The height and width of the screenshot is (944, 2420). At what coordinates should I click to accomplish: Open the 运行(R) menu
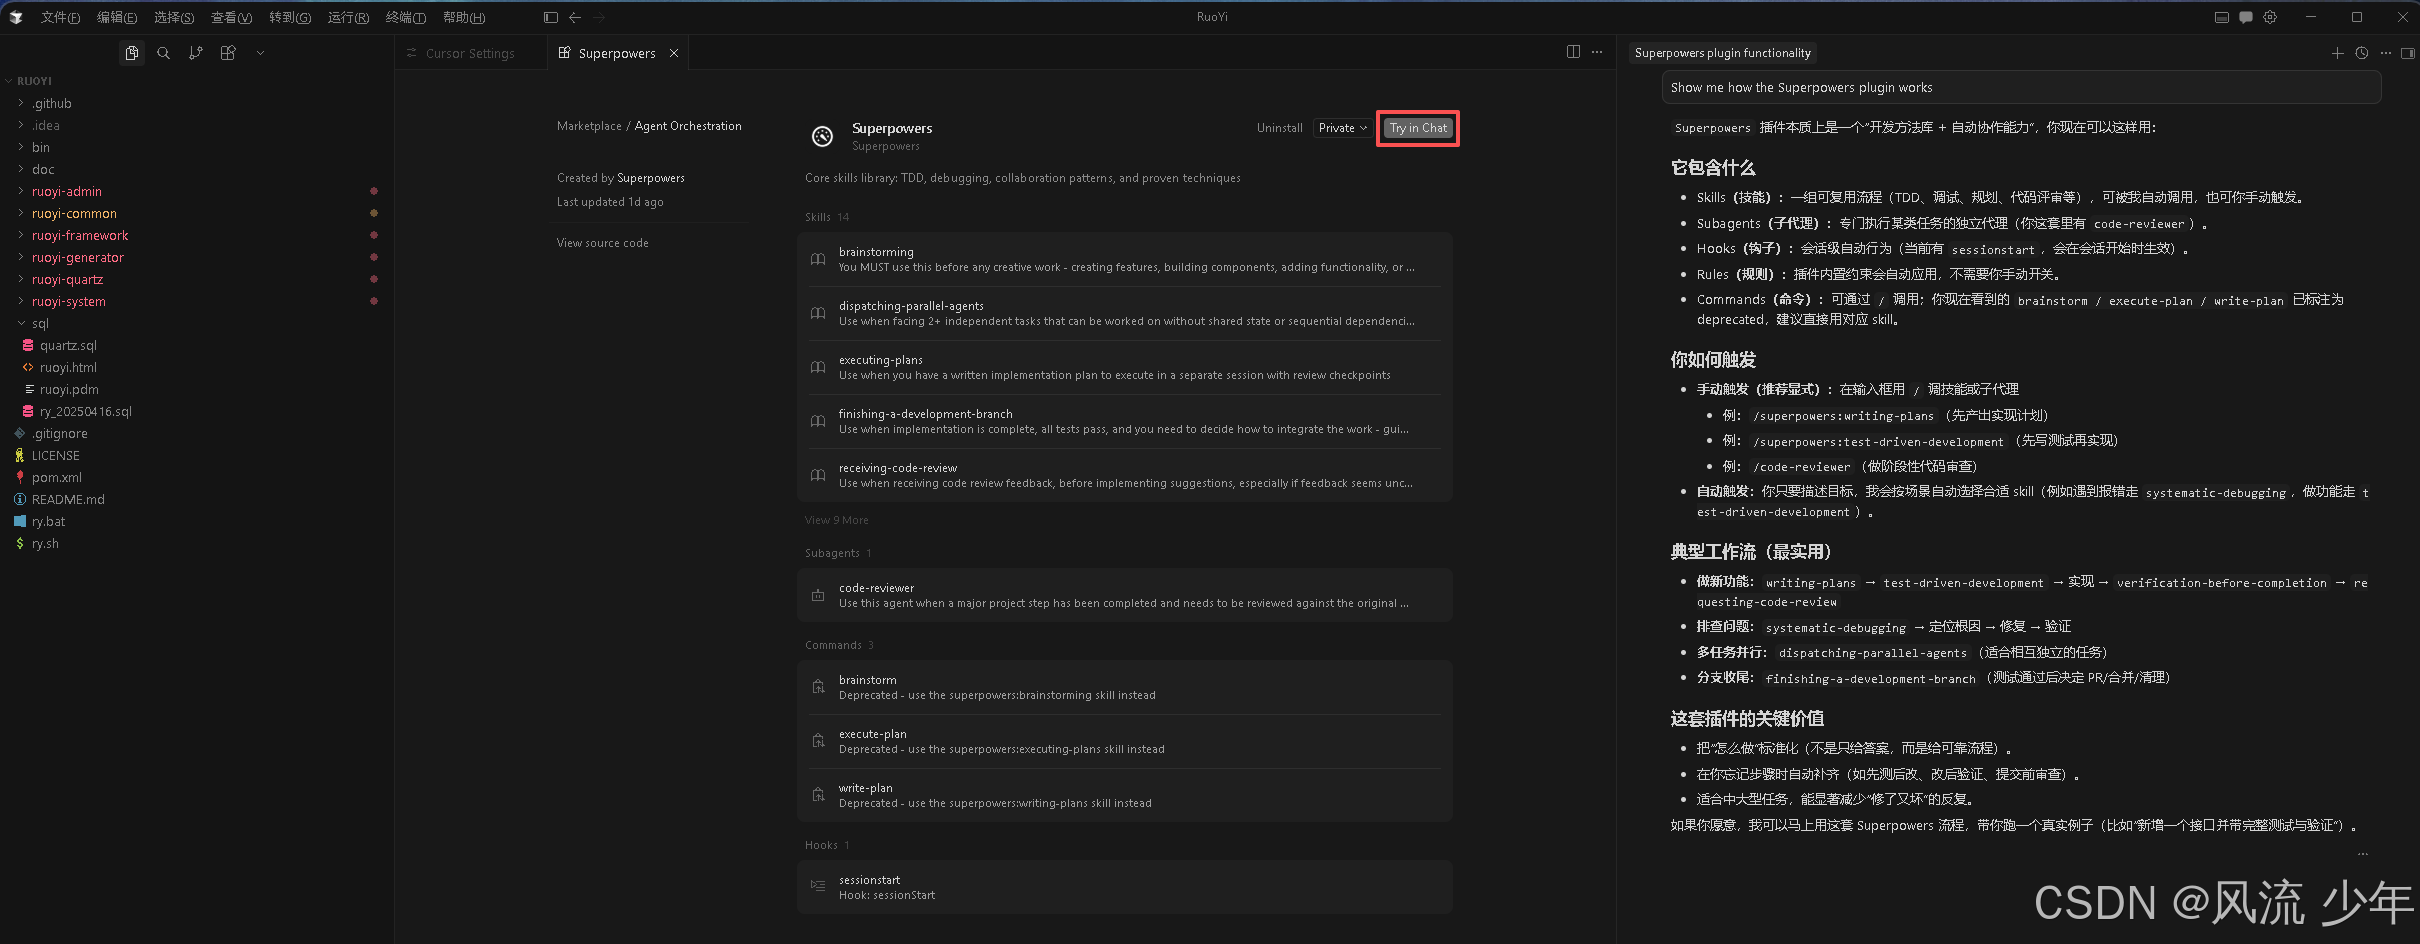click(x=348, y=17)
